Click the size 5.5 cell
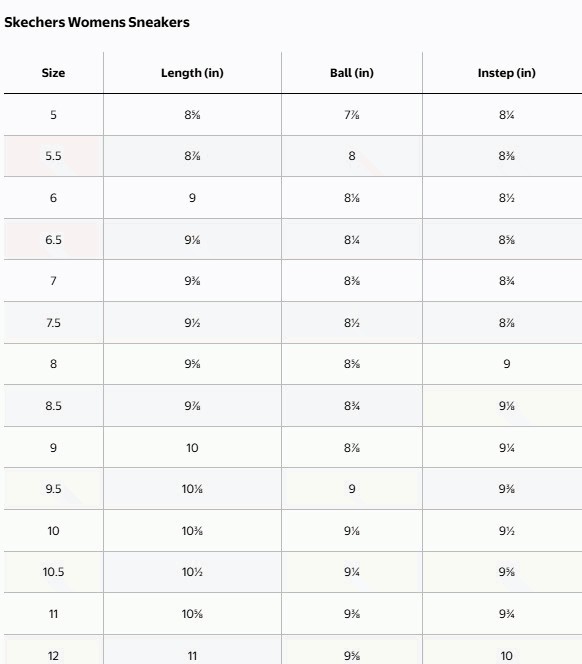 click(x=53, y=156)
